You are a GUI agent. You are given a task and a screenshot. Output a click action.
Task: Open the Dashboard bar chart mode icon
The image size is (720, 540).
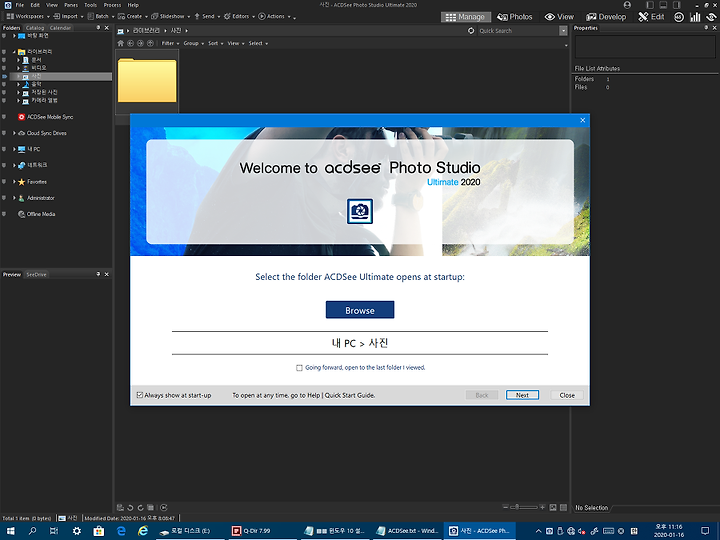click(695, 17)
